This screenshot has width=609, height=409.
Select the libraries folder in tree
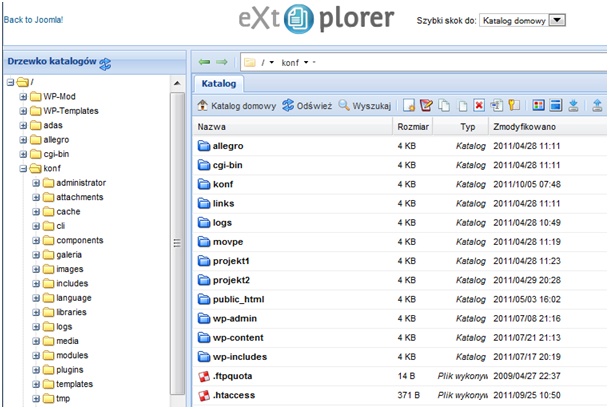(71, 312)
